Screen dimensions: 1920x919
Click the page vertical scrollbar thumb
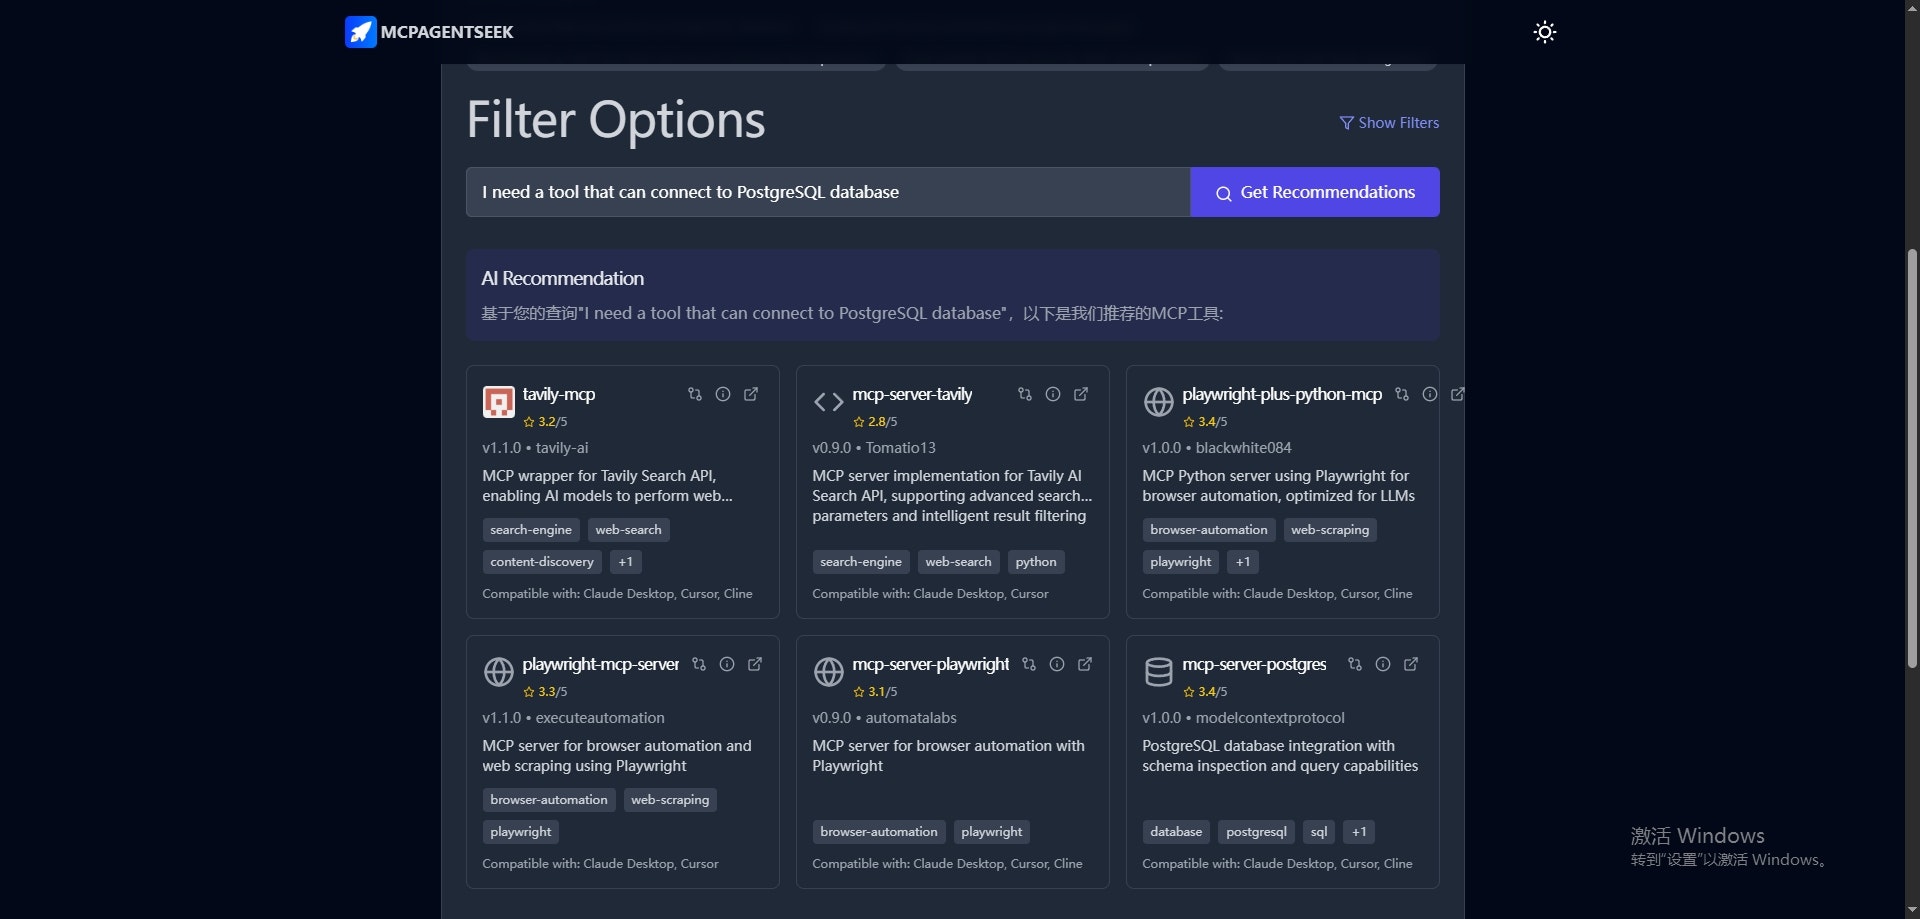(x=1912, y=458)
